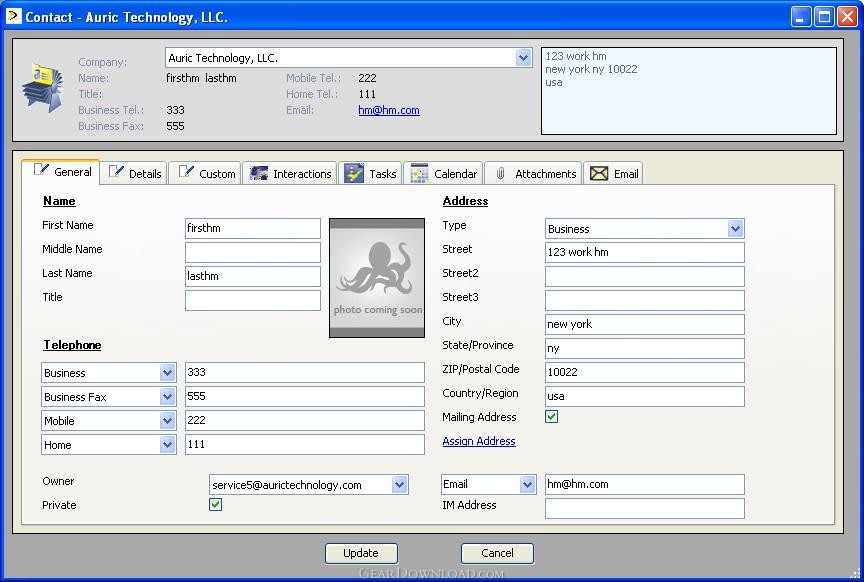Click the address summary box in header
The height and width of the screenshot is (582, 864).
coord(689,91)
